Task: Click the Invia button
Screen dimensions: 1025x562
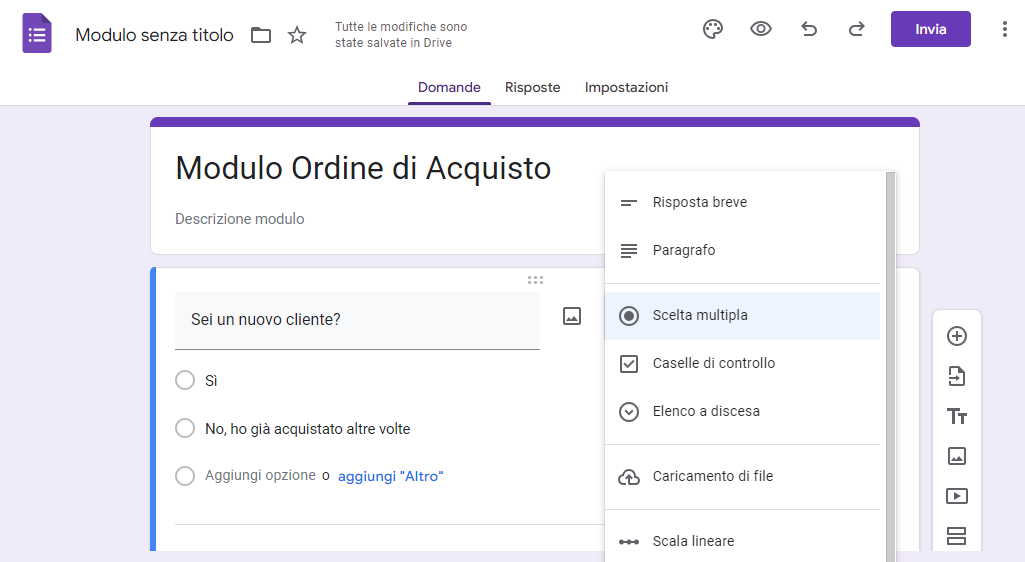Action: pos(930,29)
